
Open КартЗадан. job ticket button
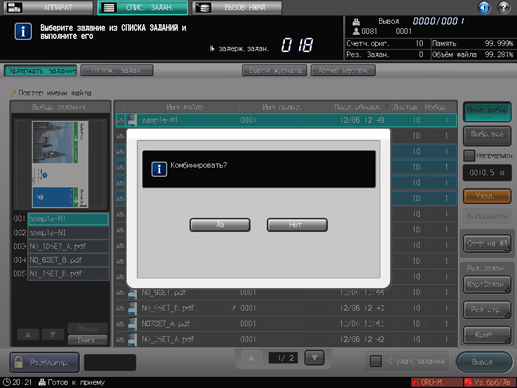coord(487,284)
